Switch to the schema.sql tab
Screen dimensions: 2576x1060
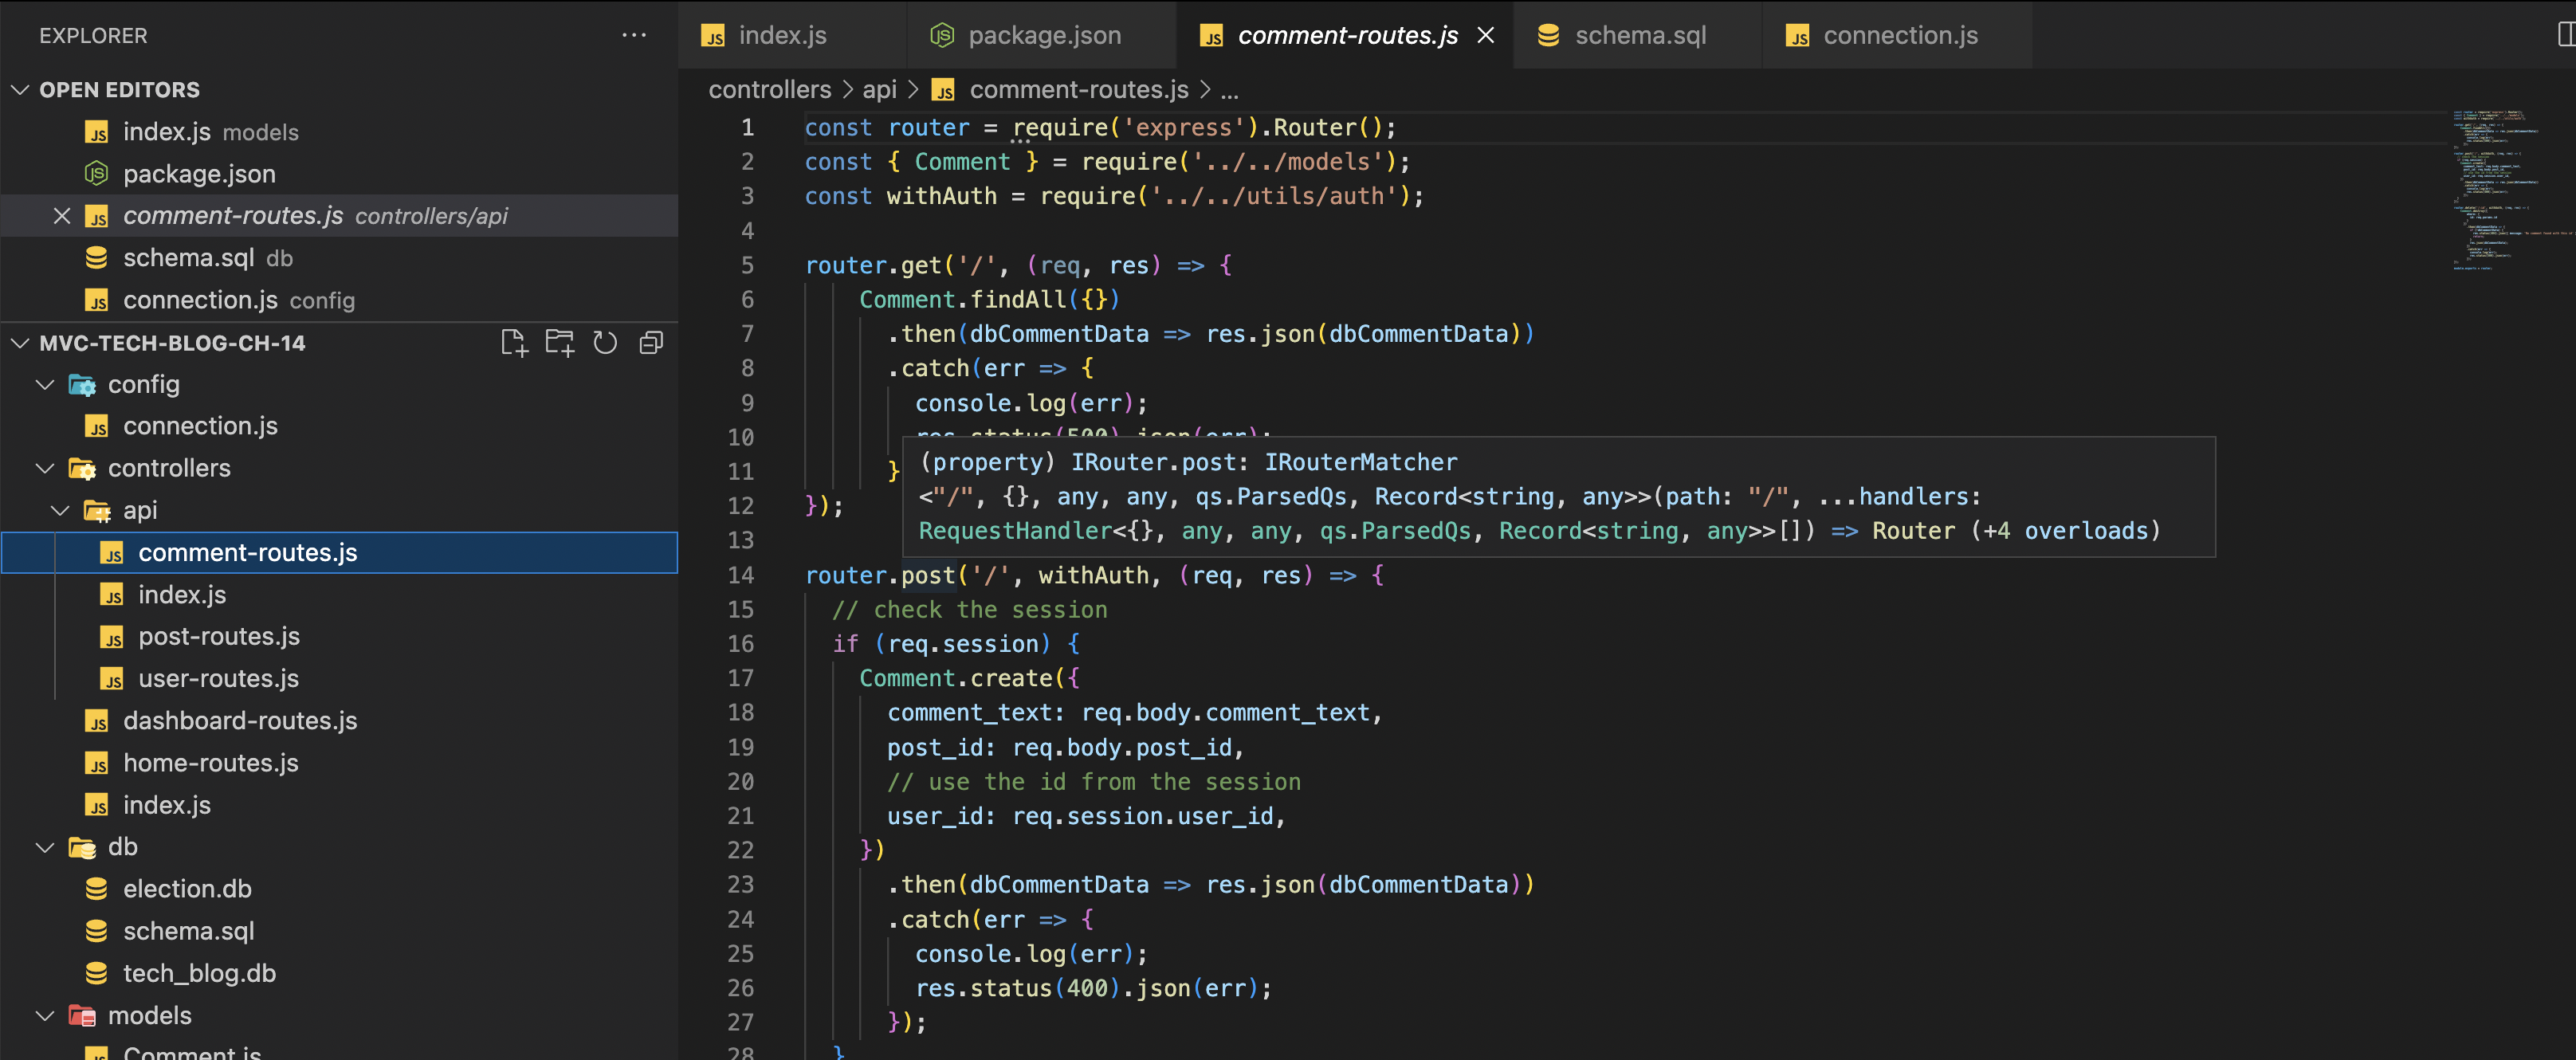pyautogui.click(x=1637, y=35)
